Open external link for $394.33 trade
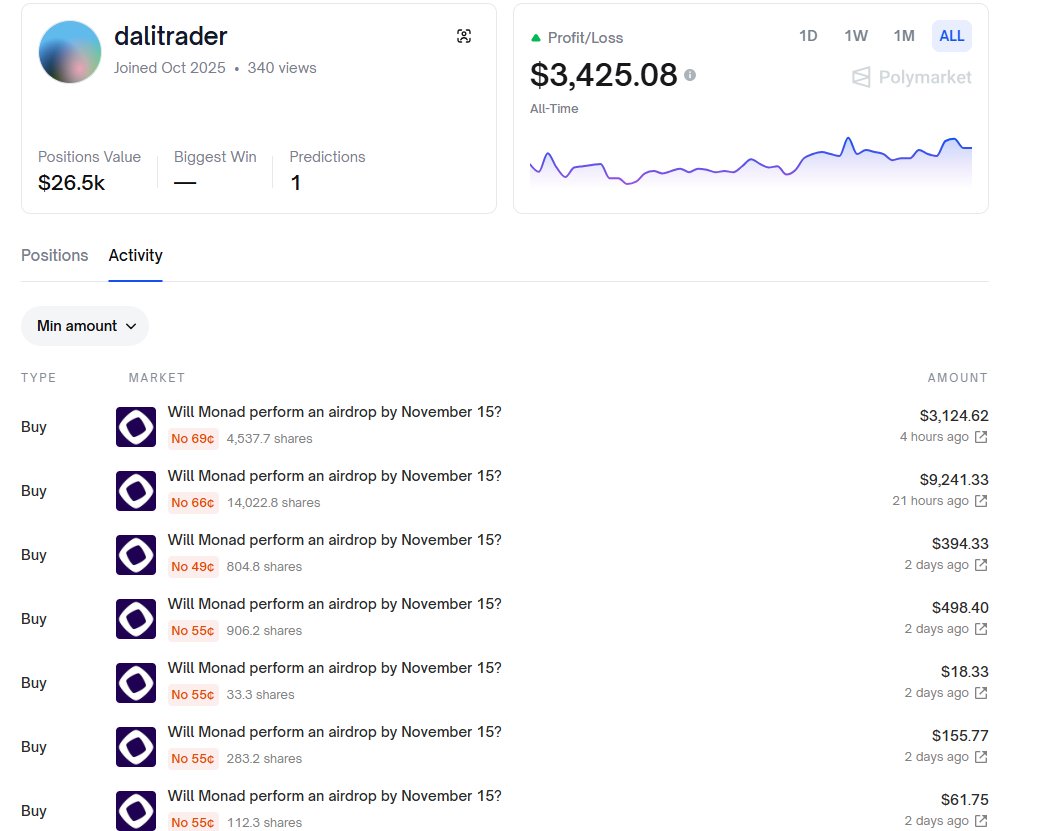This screenshot has width=1056, height=831. coord(981,565)
